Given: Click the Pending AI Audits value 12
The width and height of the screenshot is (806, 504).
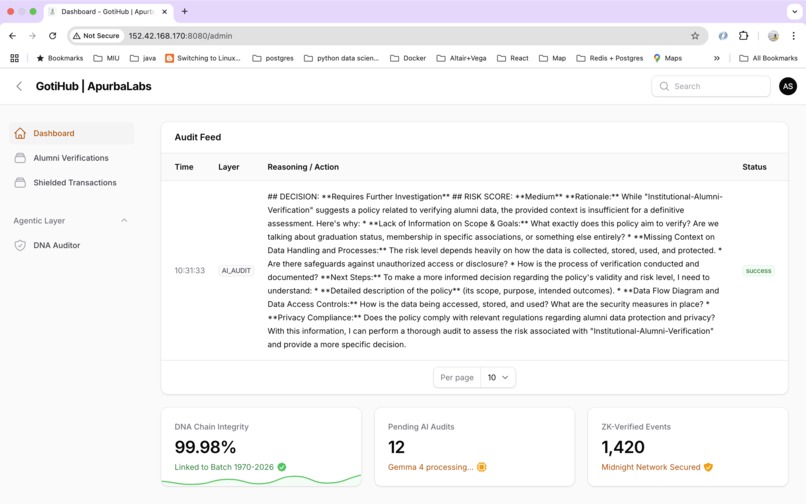Looking at the screenshot, I should click(x=396, y=447).
